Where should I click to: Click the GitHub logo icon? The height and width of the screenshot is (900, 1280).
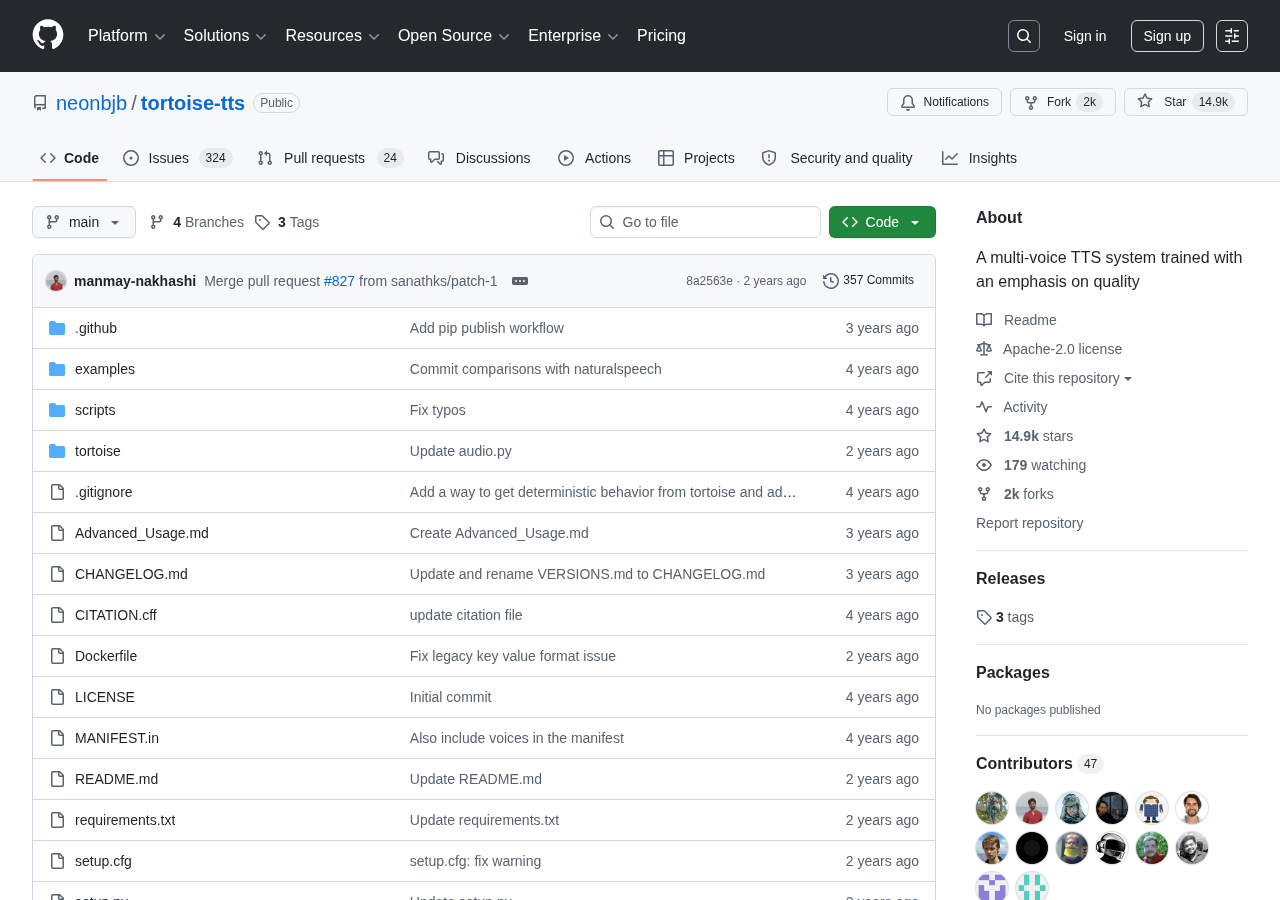click(48, 35)
